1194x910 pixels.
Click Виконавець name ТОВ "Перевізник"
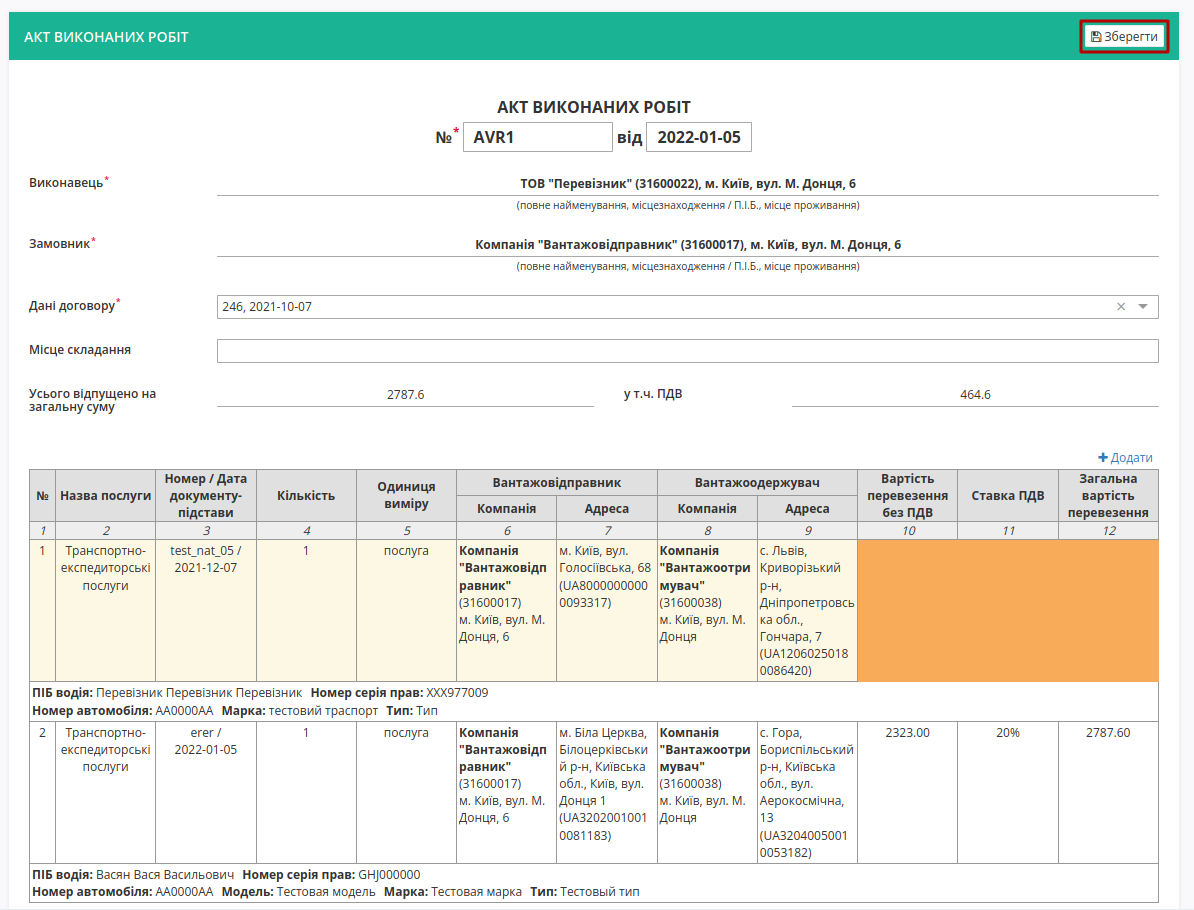688,184
